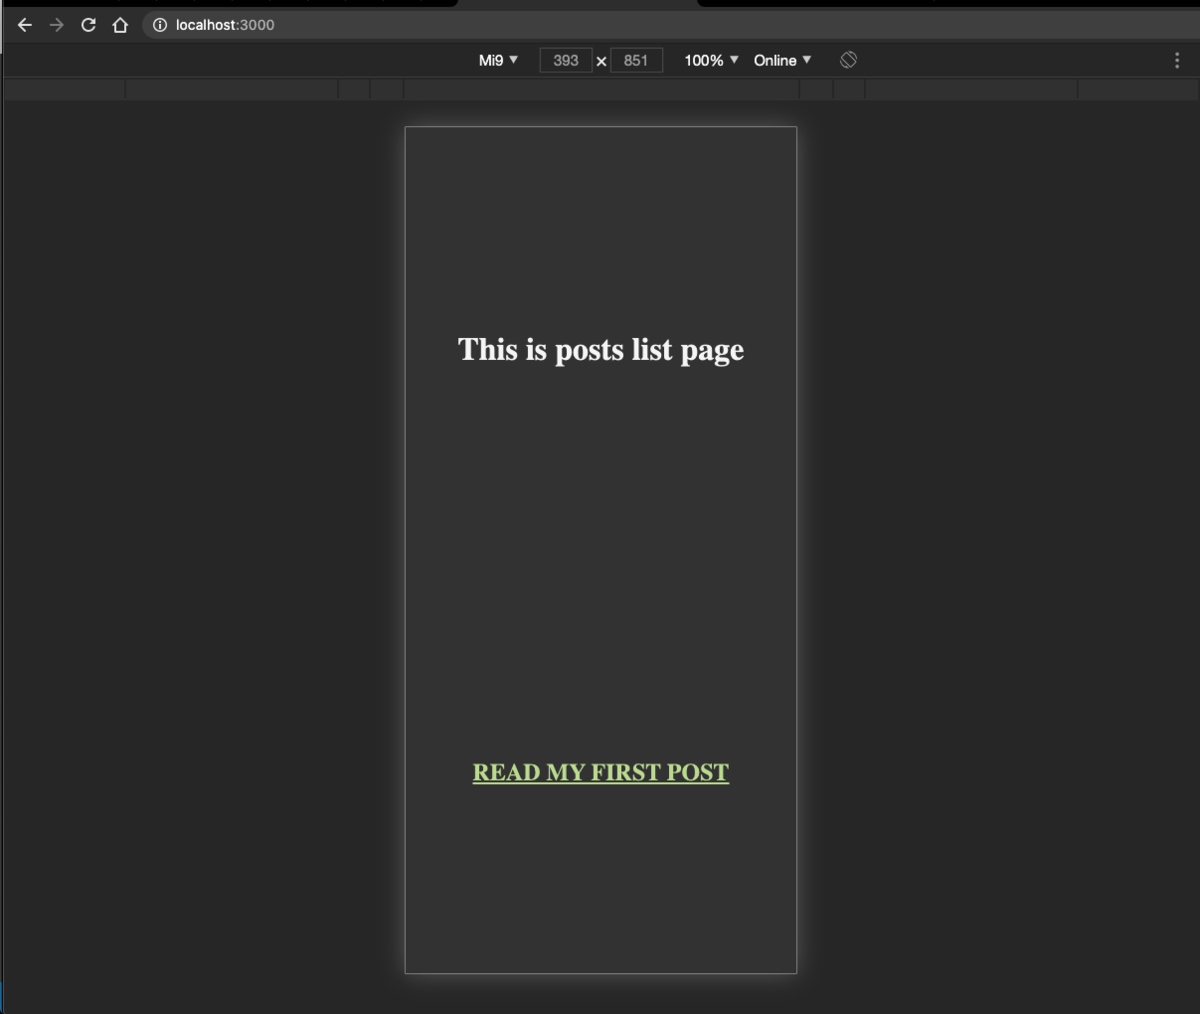The image size is (1200, 1014).
Task: View site information for localhost:3000
Action: (x=160, y=25)
